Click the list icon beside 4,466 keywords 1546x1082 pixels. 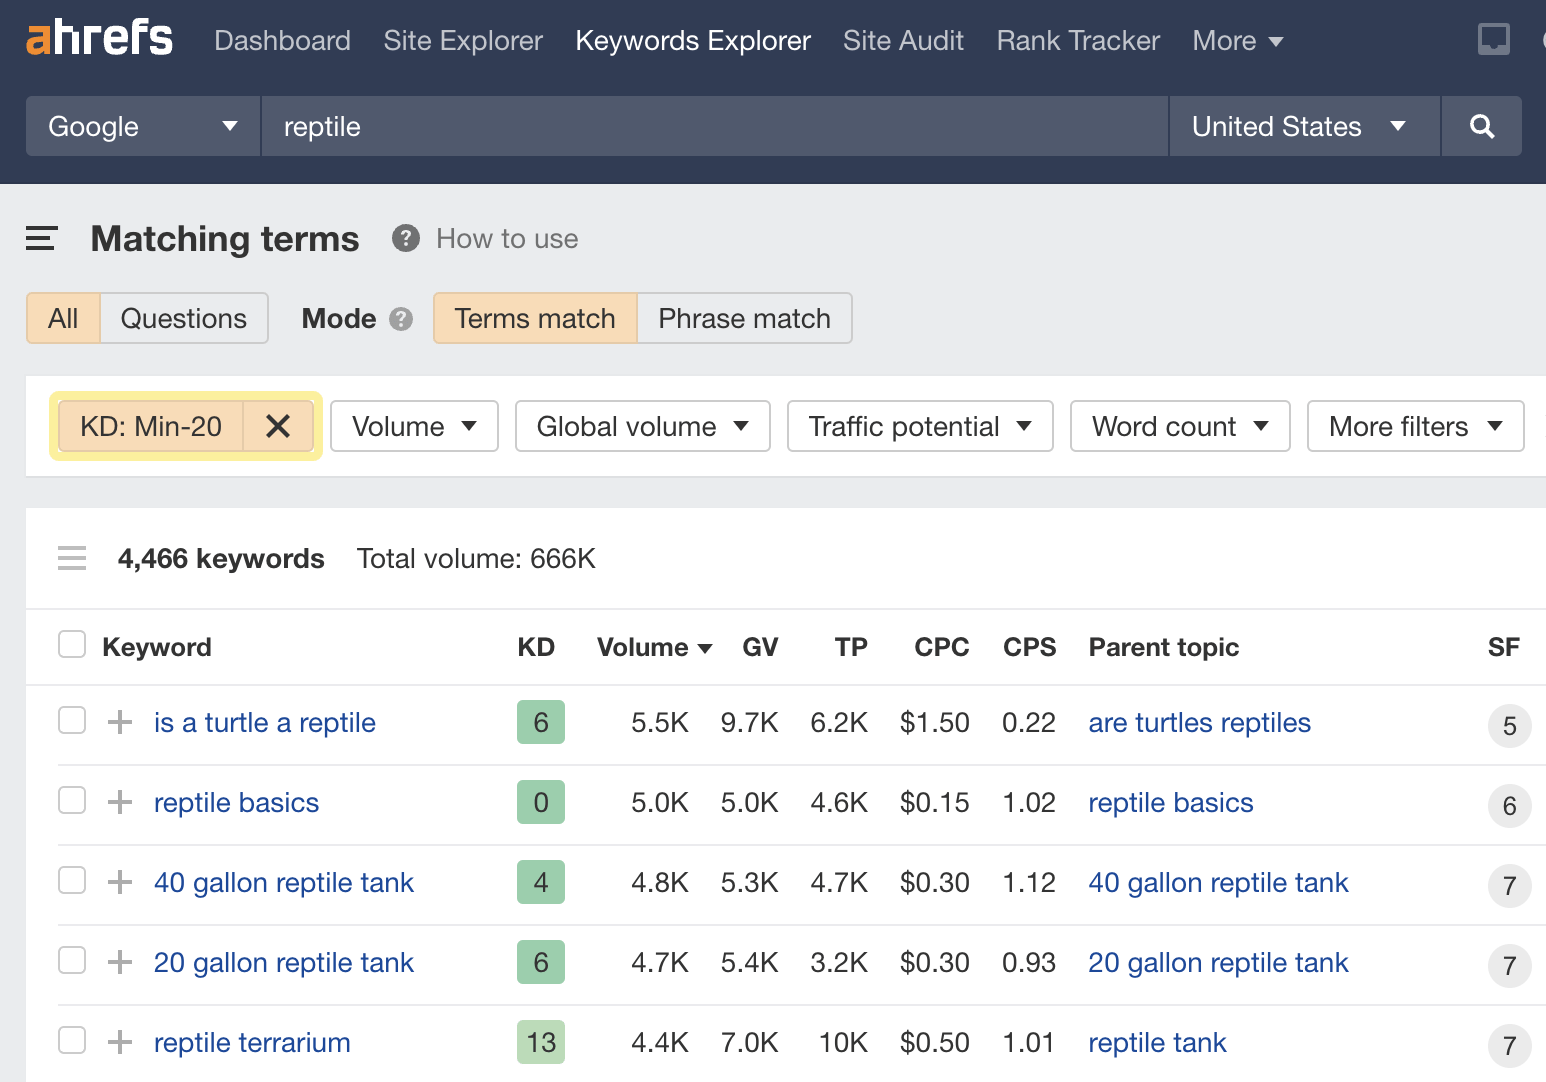(x=71, y=558)
